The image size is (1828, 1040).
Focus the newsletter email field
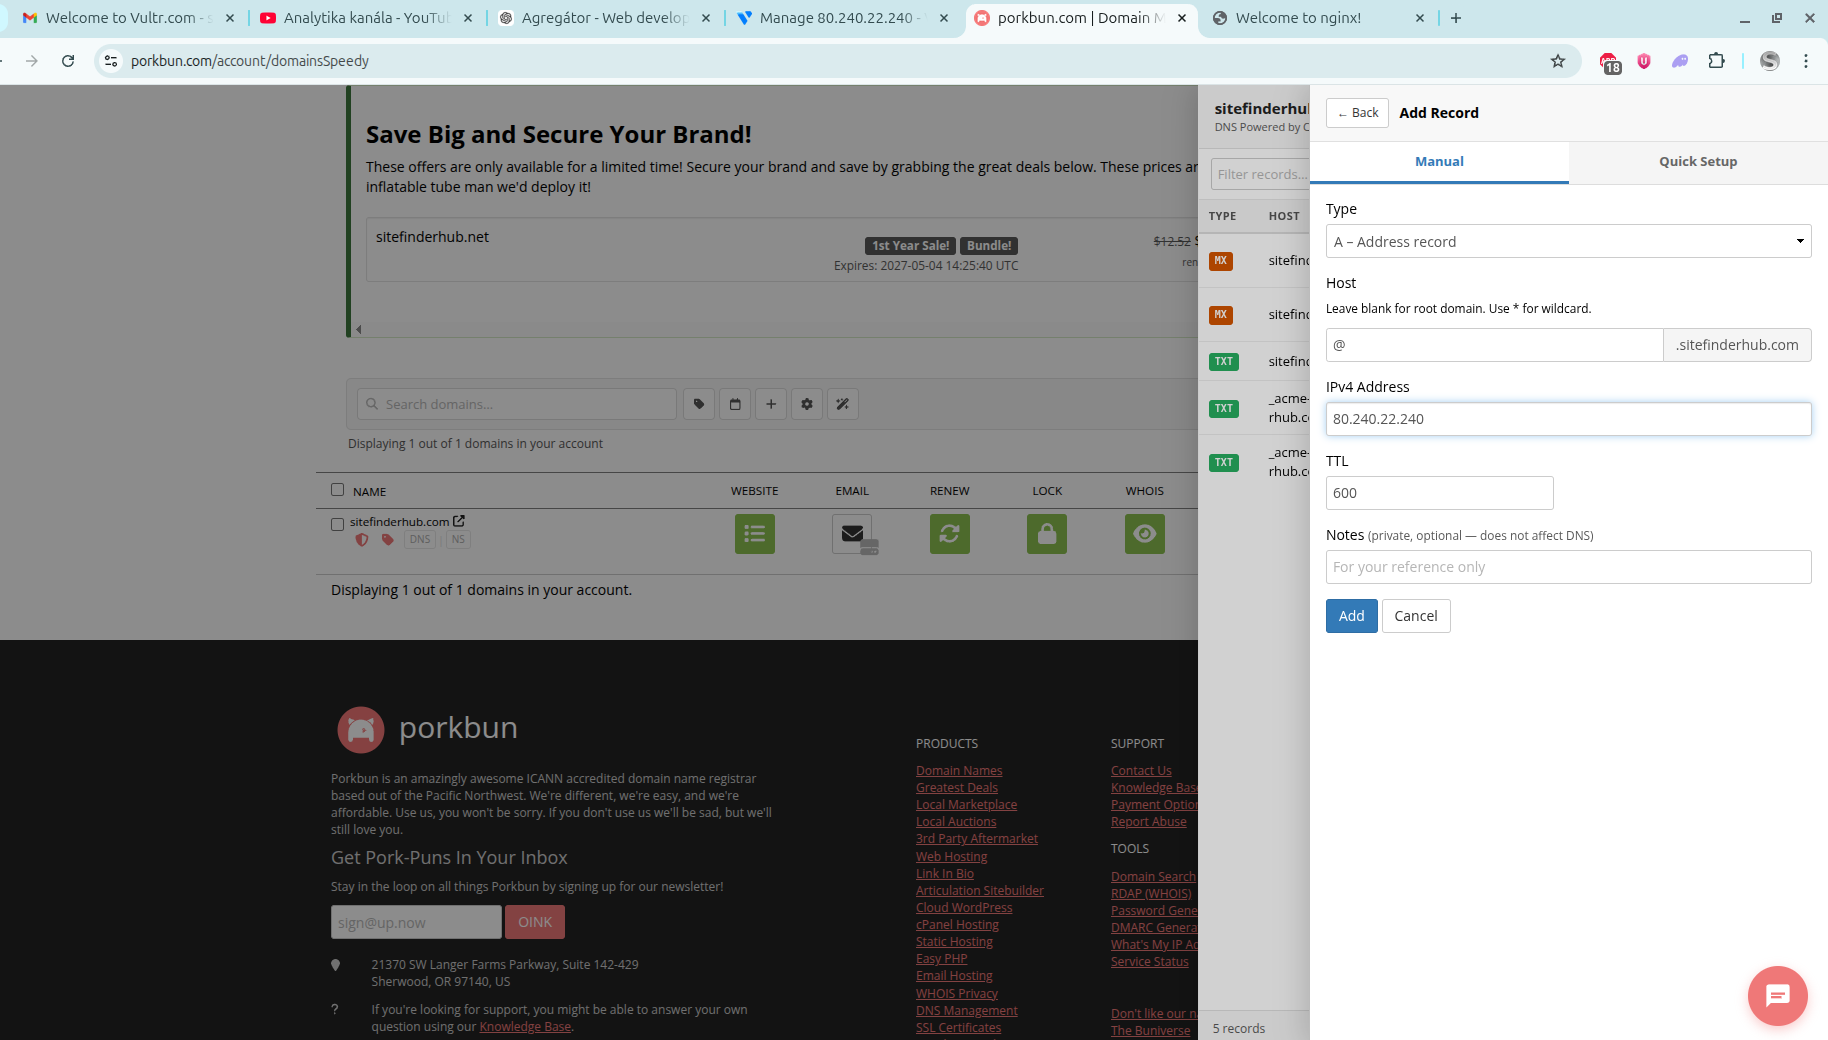416,922
